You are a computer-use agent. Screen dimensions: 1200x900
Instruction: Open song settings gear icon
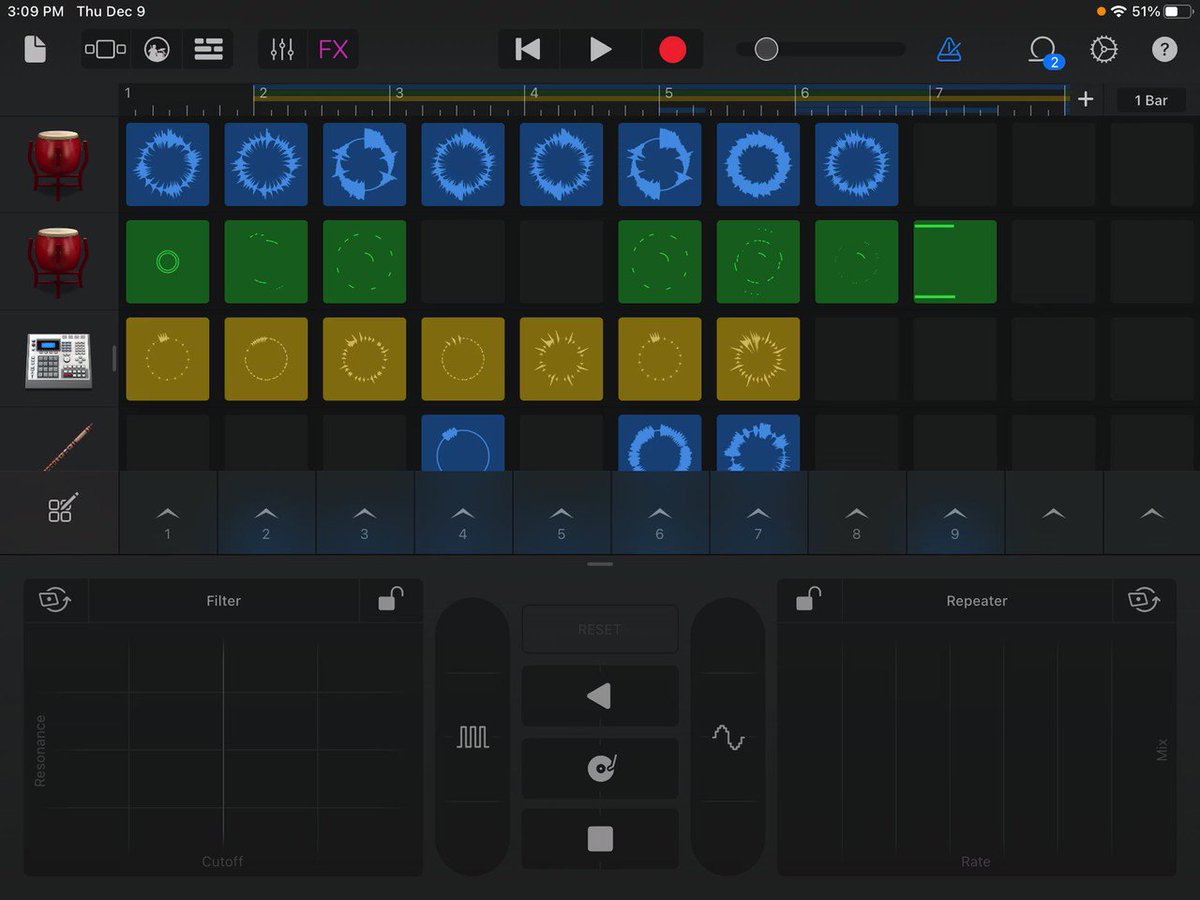point(1104,49)
